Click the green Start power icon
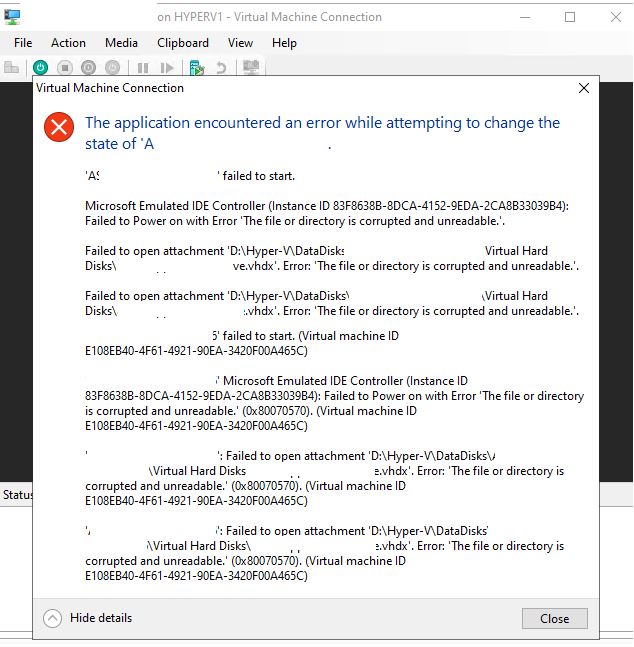This screenshot has height=647, width=634. click(x=40, y=67)
